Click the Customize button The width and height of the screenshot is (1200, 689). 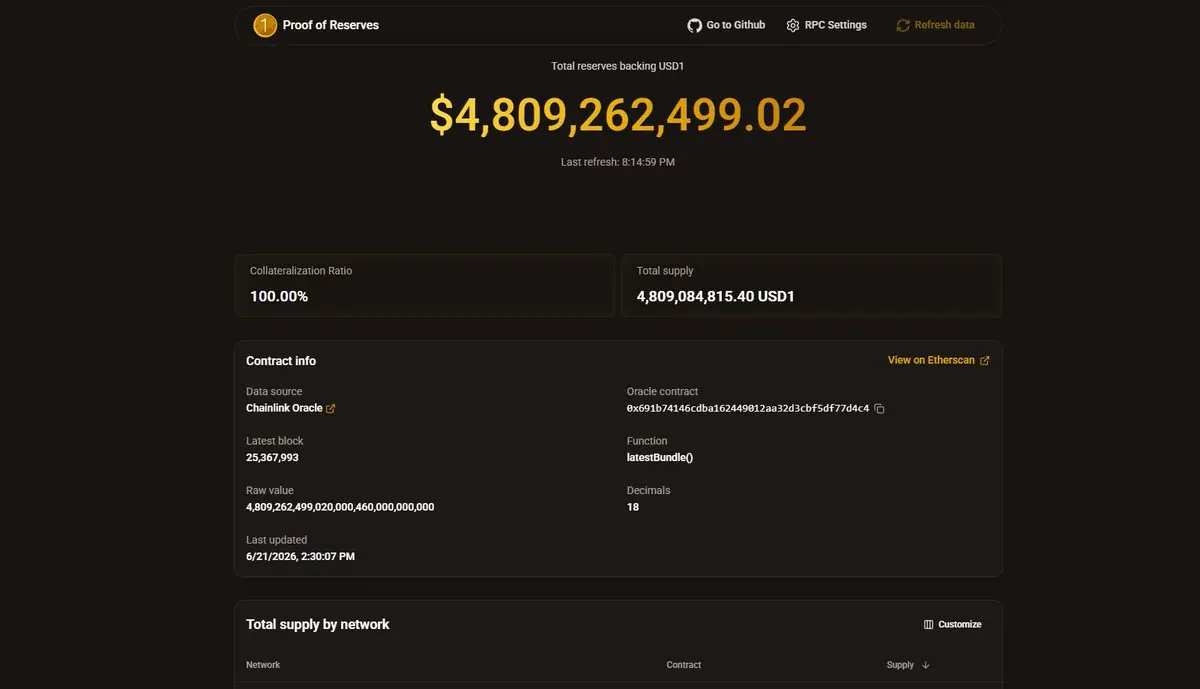(x=952, y=624)
